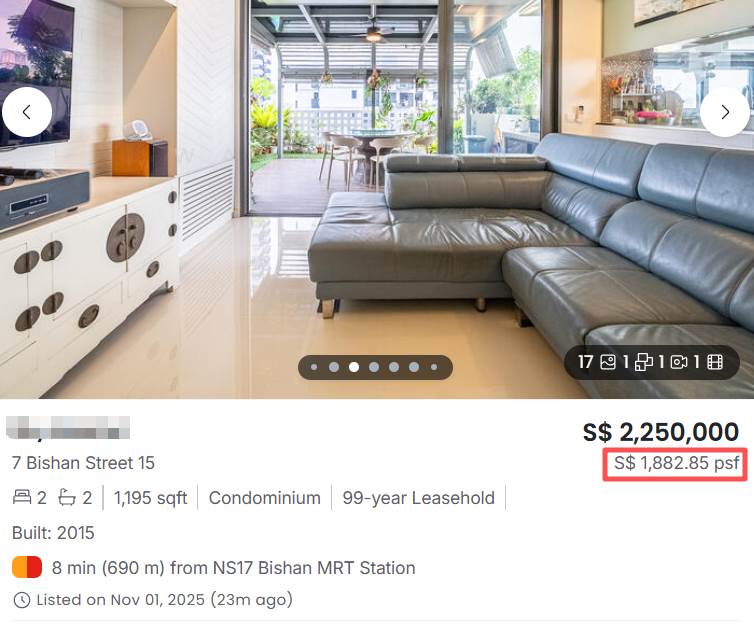Open the blurred listing title
Screen dimensions: 754x625
click(69, 431)
